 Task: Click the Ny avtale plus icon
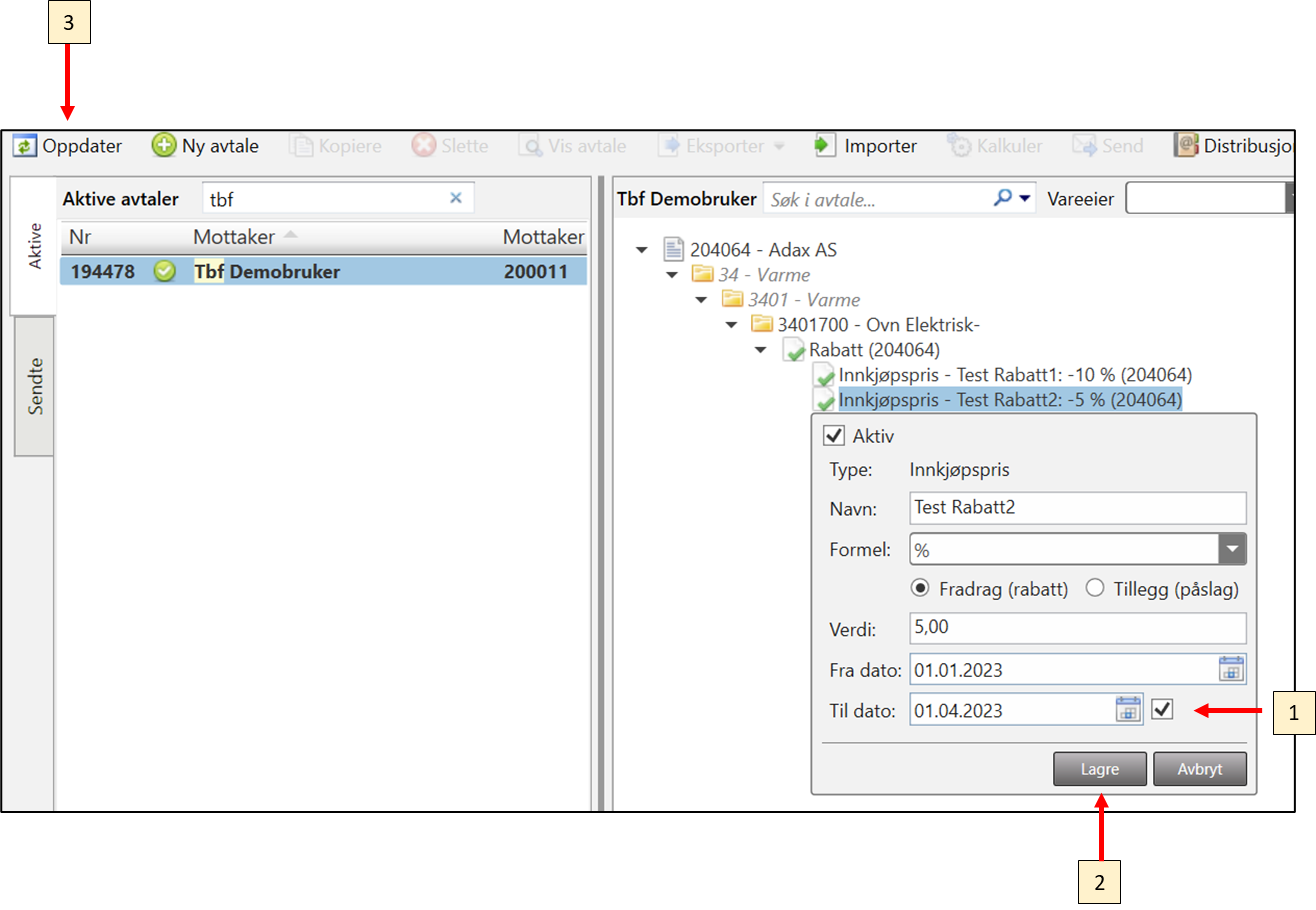click(164, 146)
